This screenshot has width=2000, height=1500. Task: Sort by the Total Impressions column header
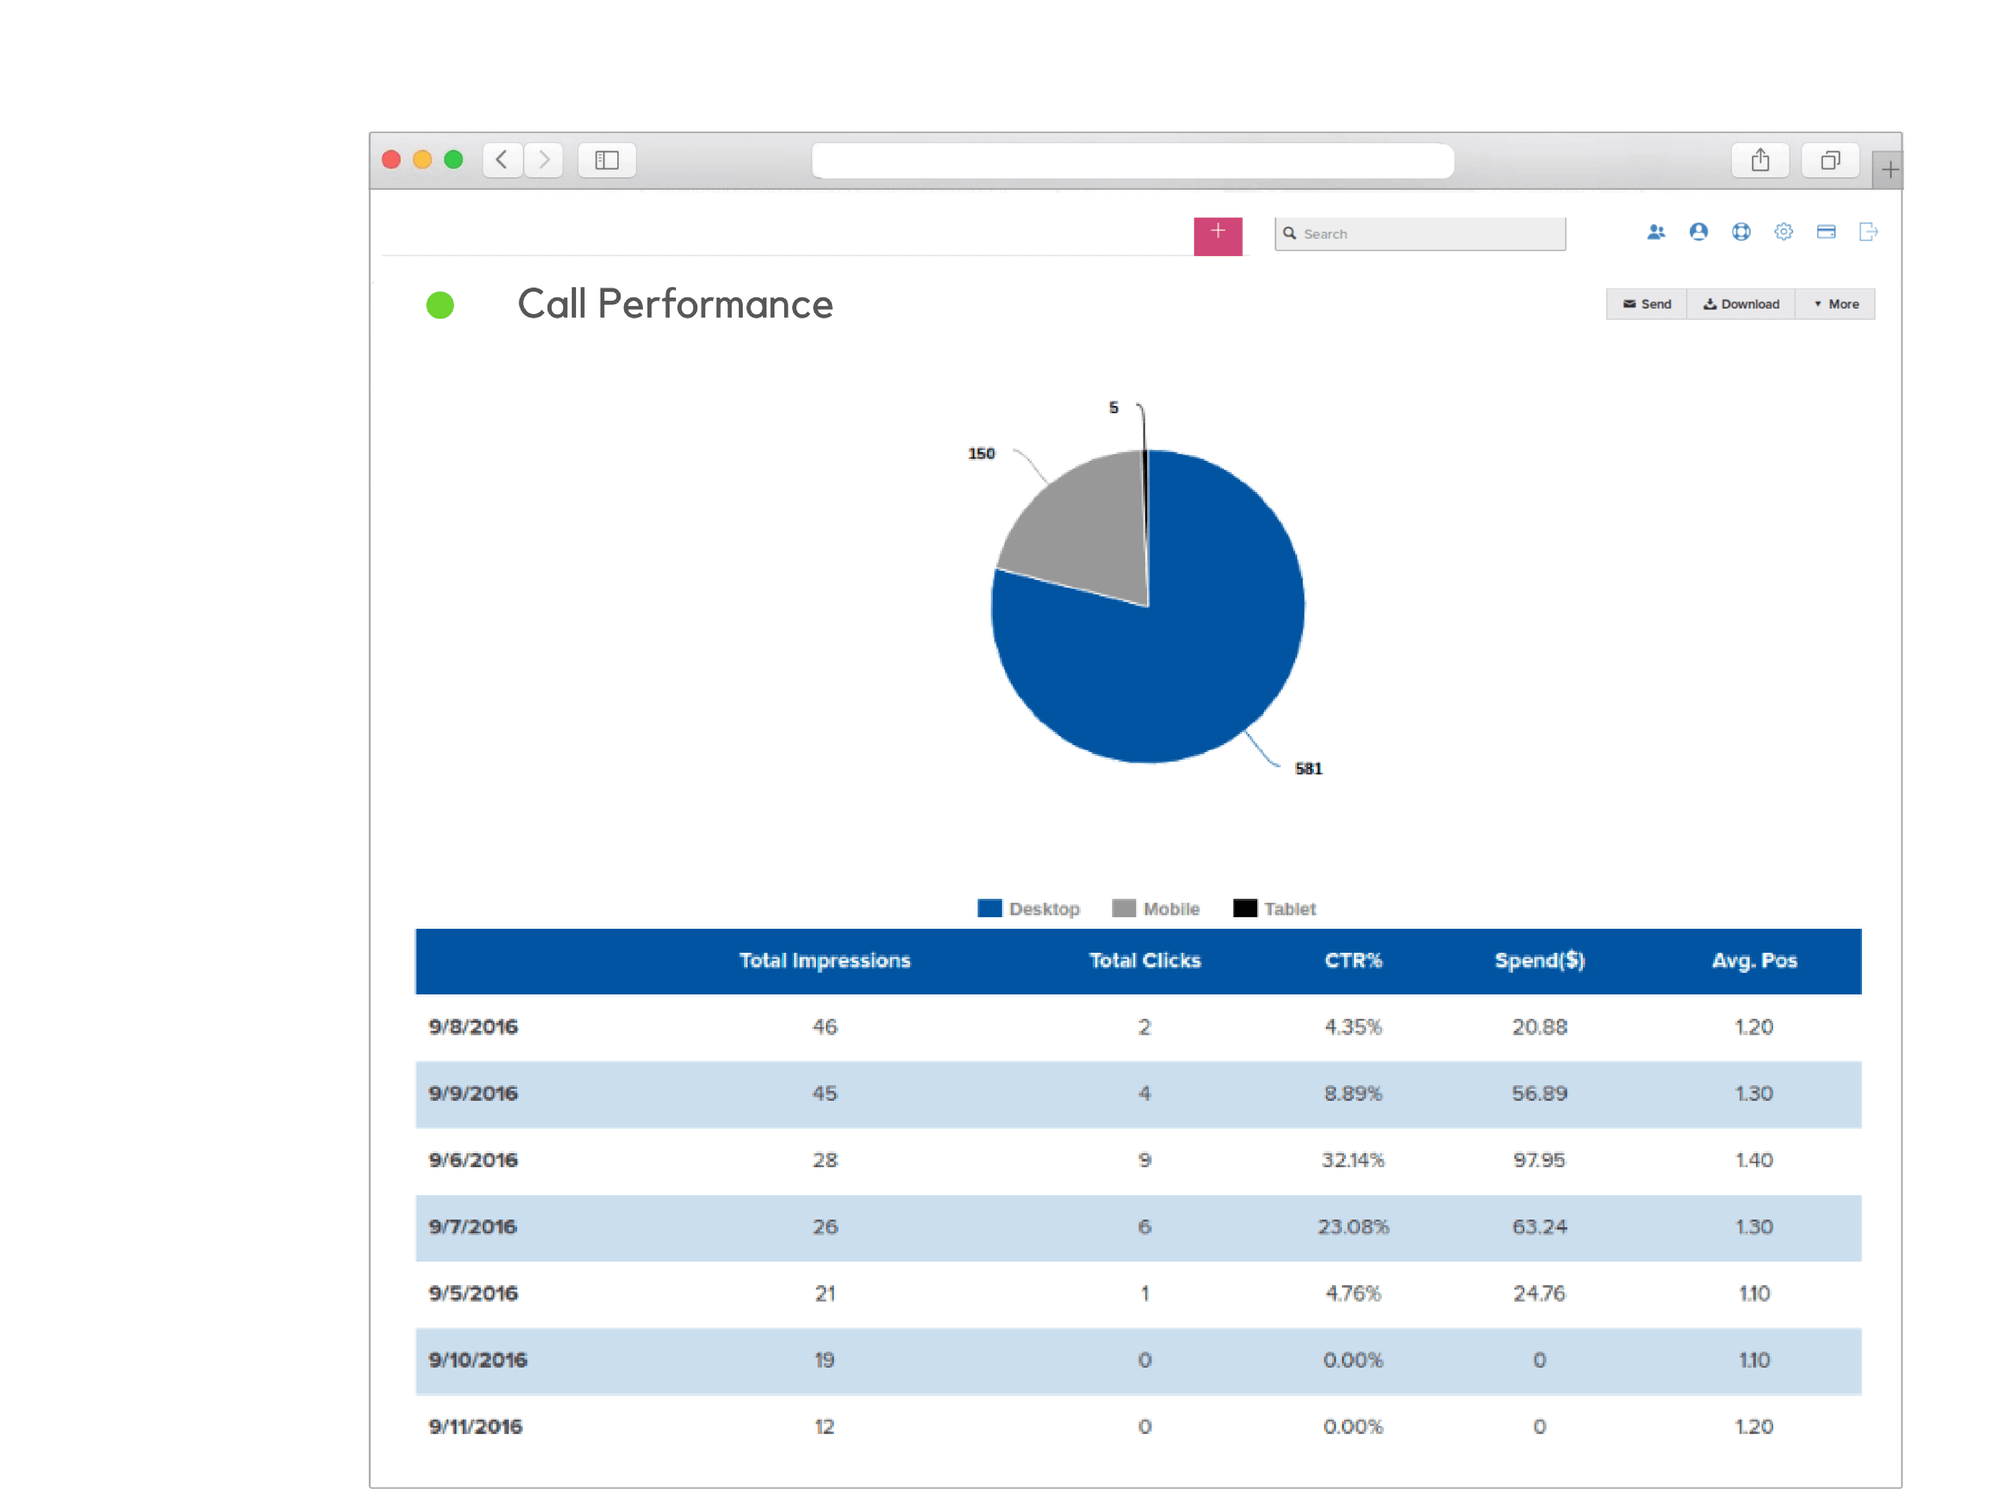(824, 960)
